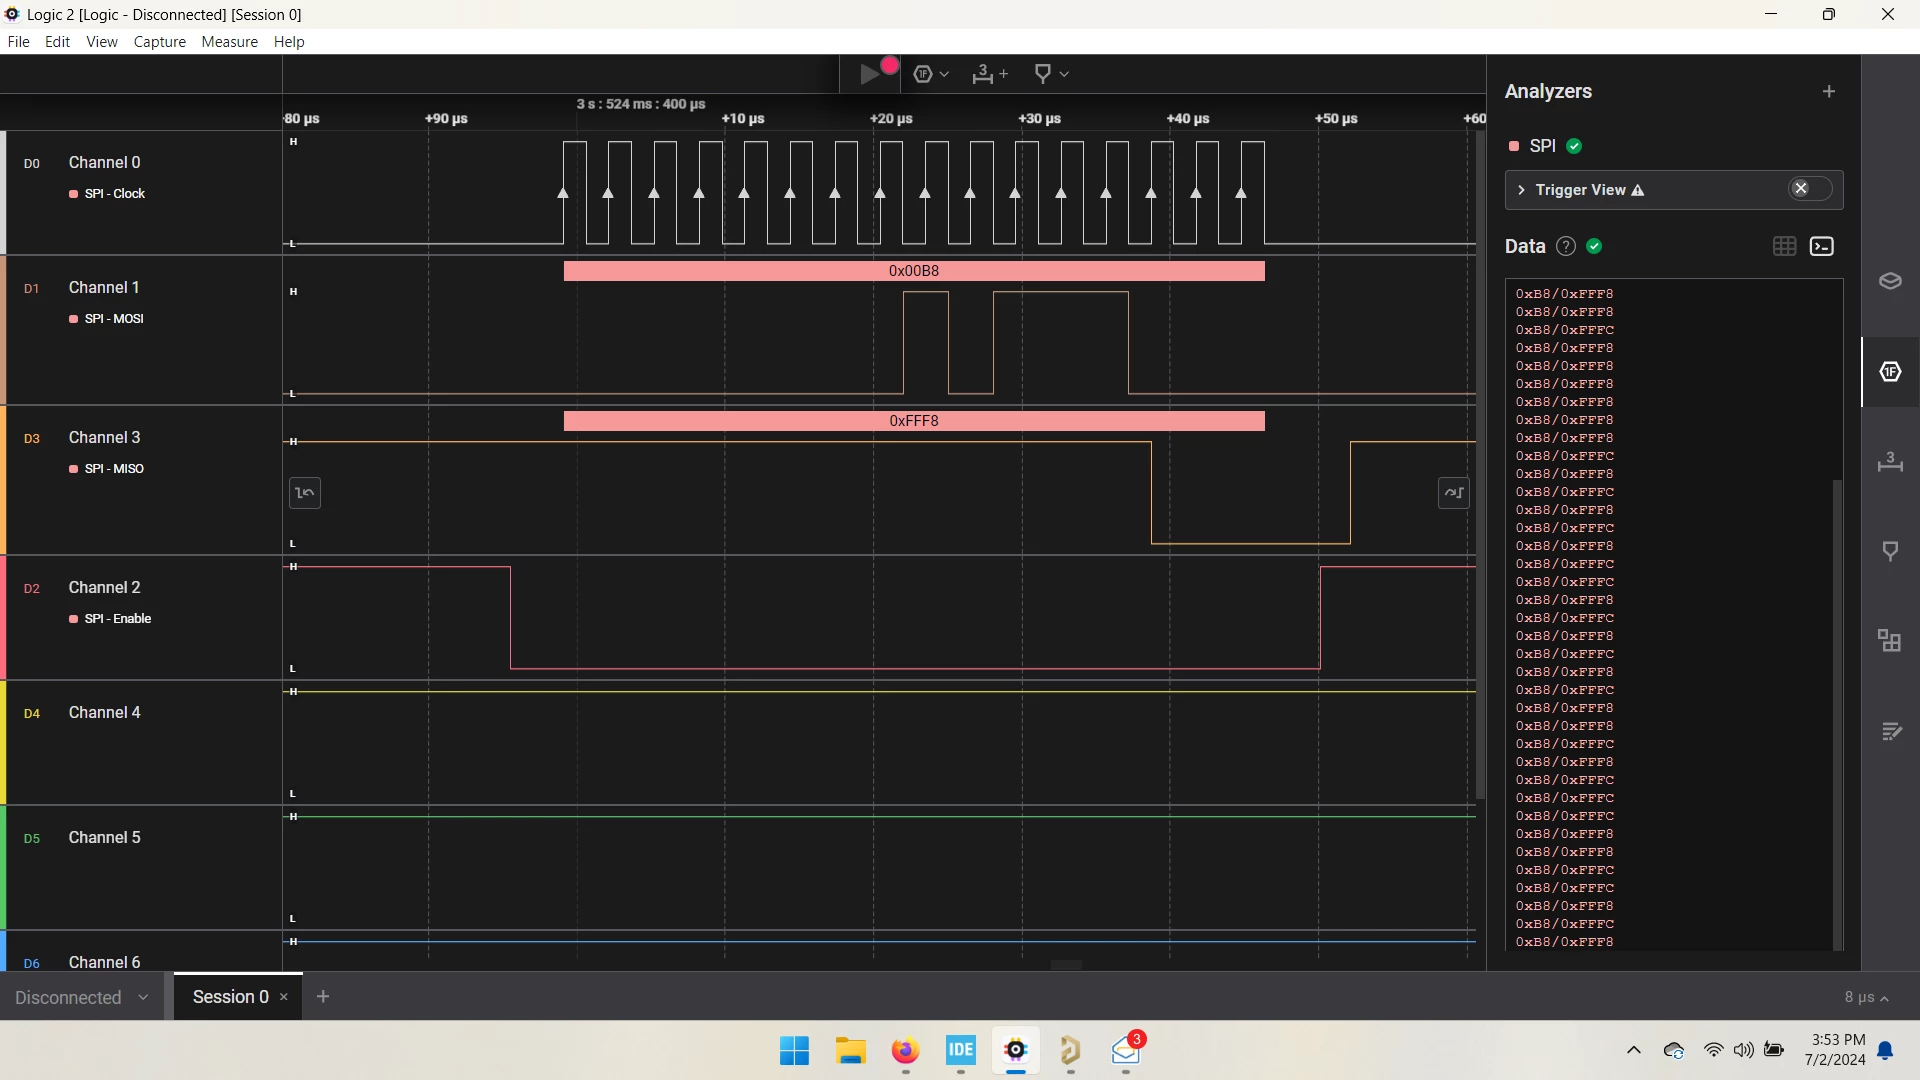Switch data view to table mode
1920x1080 pixels.
tap(1784, 246)
